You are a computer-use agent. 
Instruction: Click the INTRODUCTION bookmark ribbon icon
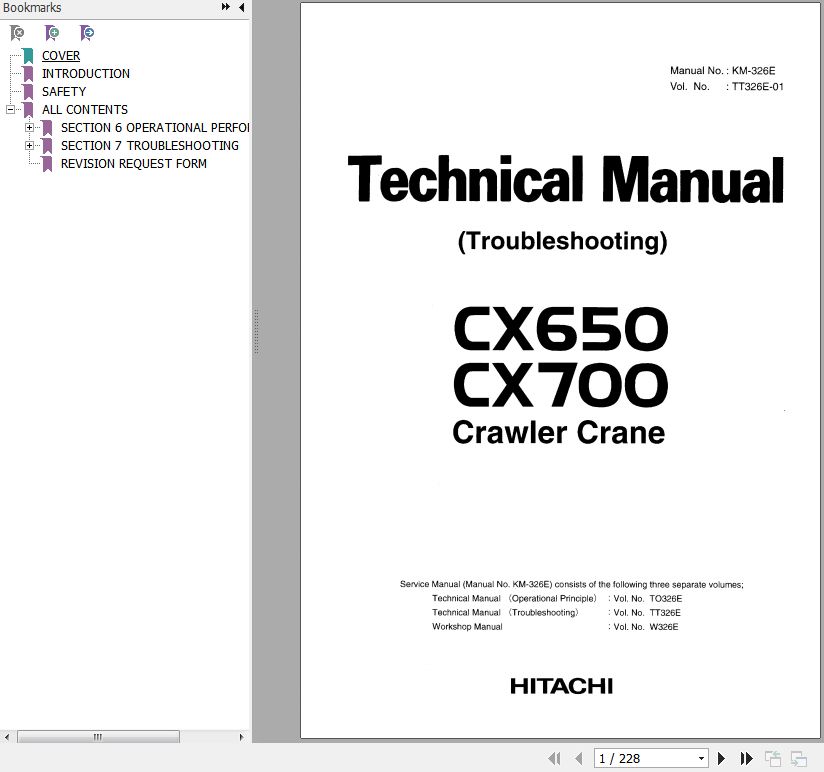(28, 74)
